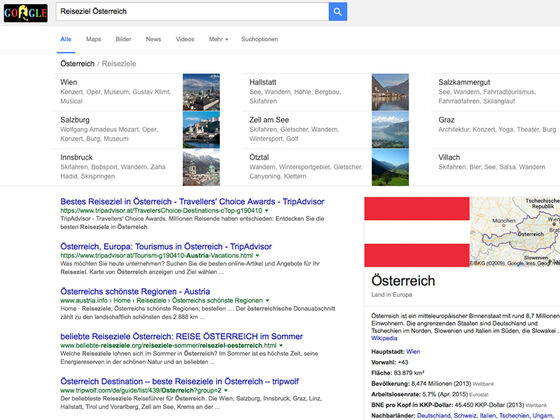Click the Fläche 83.879 km² fact row
560x420 pixels.
pos(398,373)
